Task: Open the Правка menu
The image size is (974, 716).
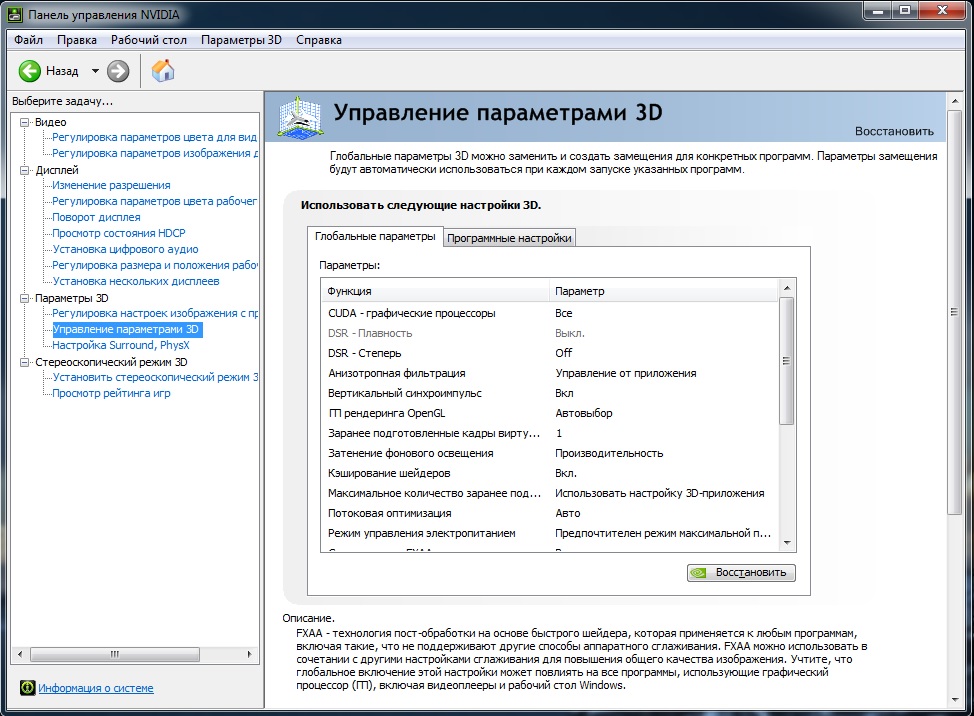Action: click(x=77, y=40)
